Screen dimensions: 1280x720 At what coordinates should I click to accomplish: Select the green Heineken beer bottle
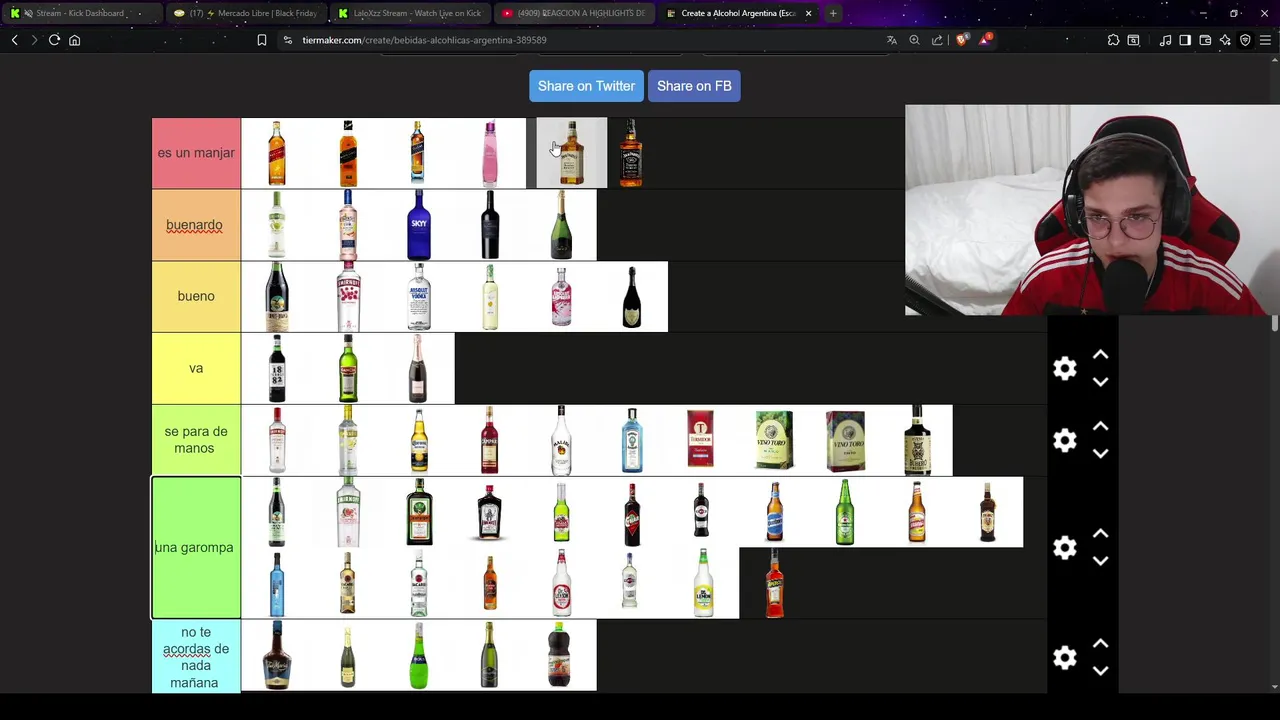(845, 512)
